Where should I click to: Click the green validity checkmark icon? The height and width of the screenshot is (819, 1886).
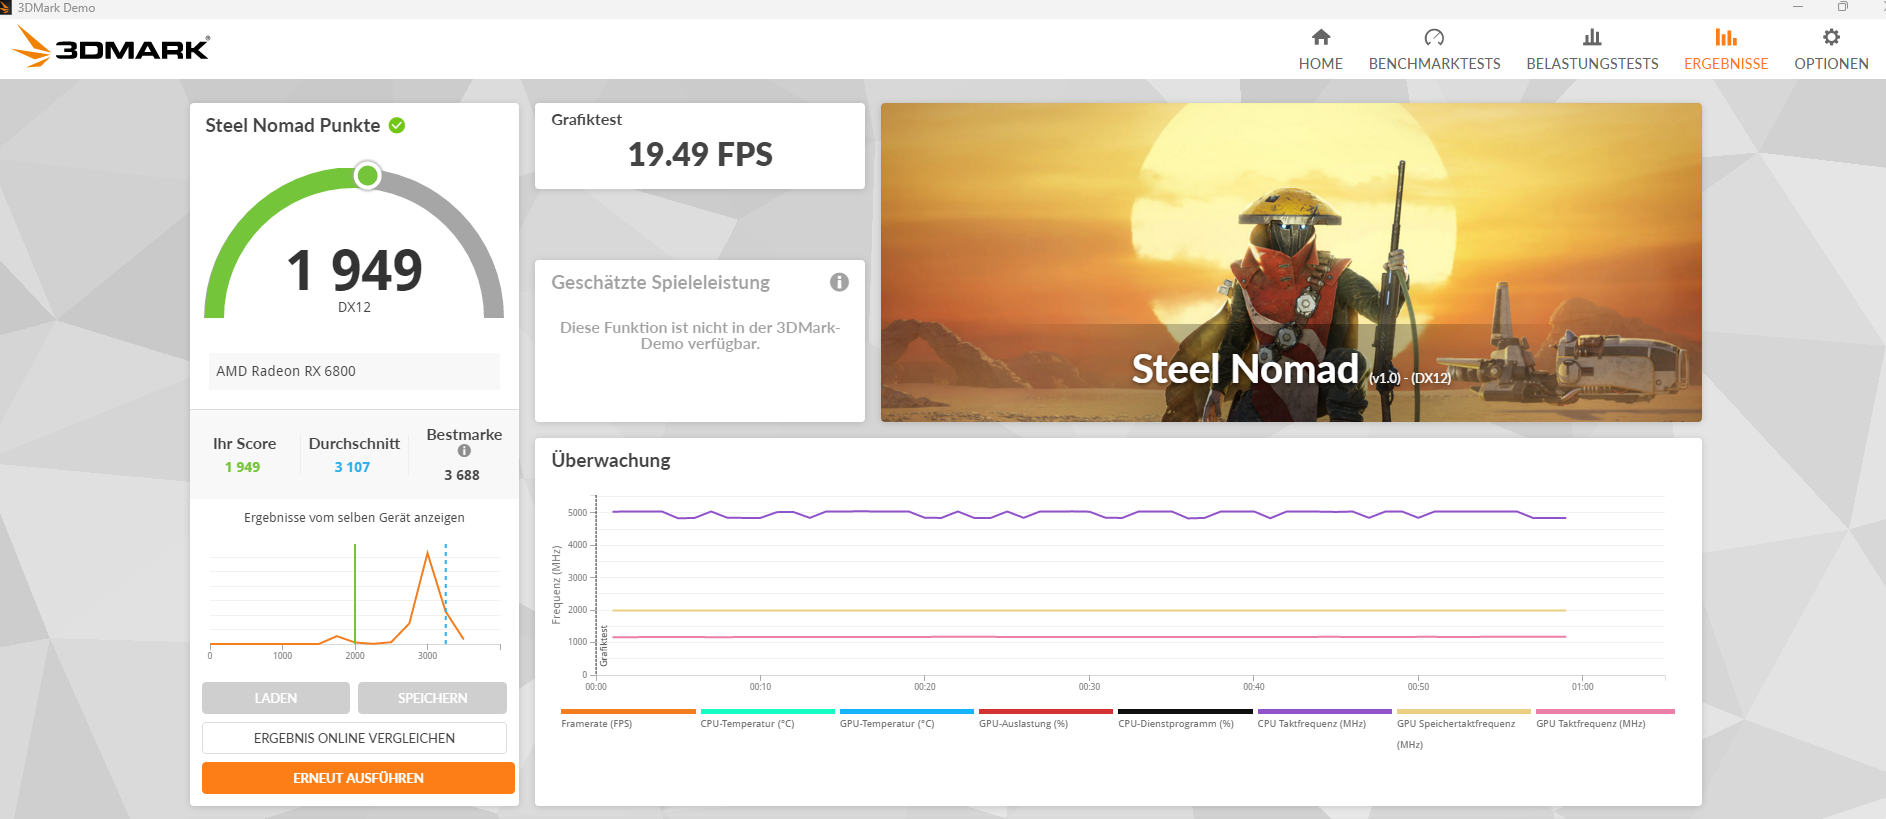tap(397, 125)
